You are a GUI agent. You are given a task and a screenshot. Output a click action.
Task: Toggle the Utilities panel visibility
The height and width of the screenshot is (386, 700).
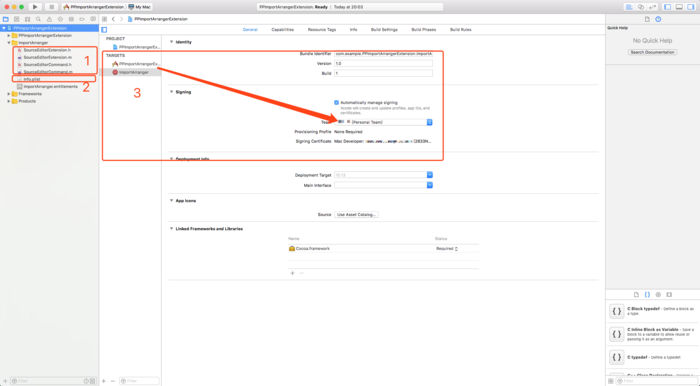click(x=691, y=7)
